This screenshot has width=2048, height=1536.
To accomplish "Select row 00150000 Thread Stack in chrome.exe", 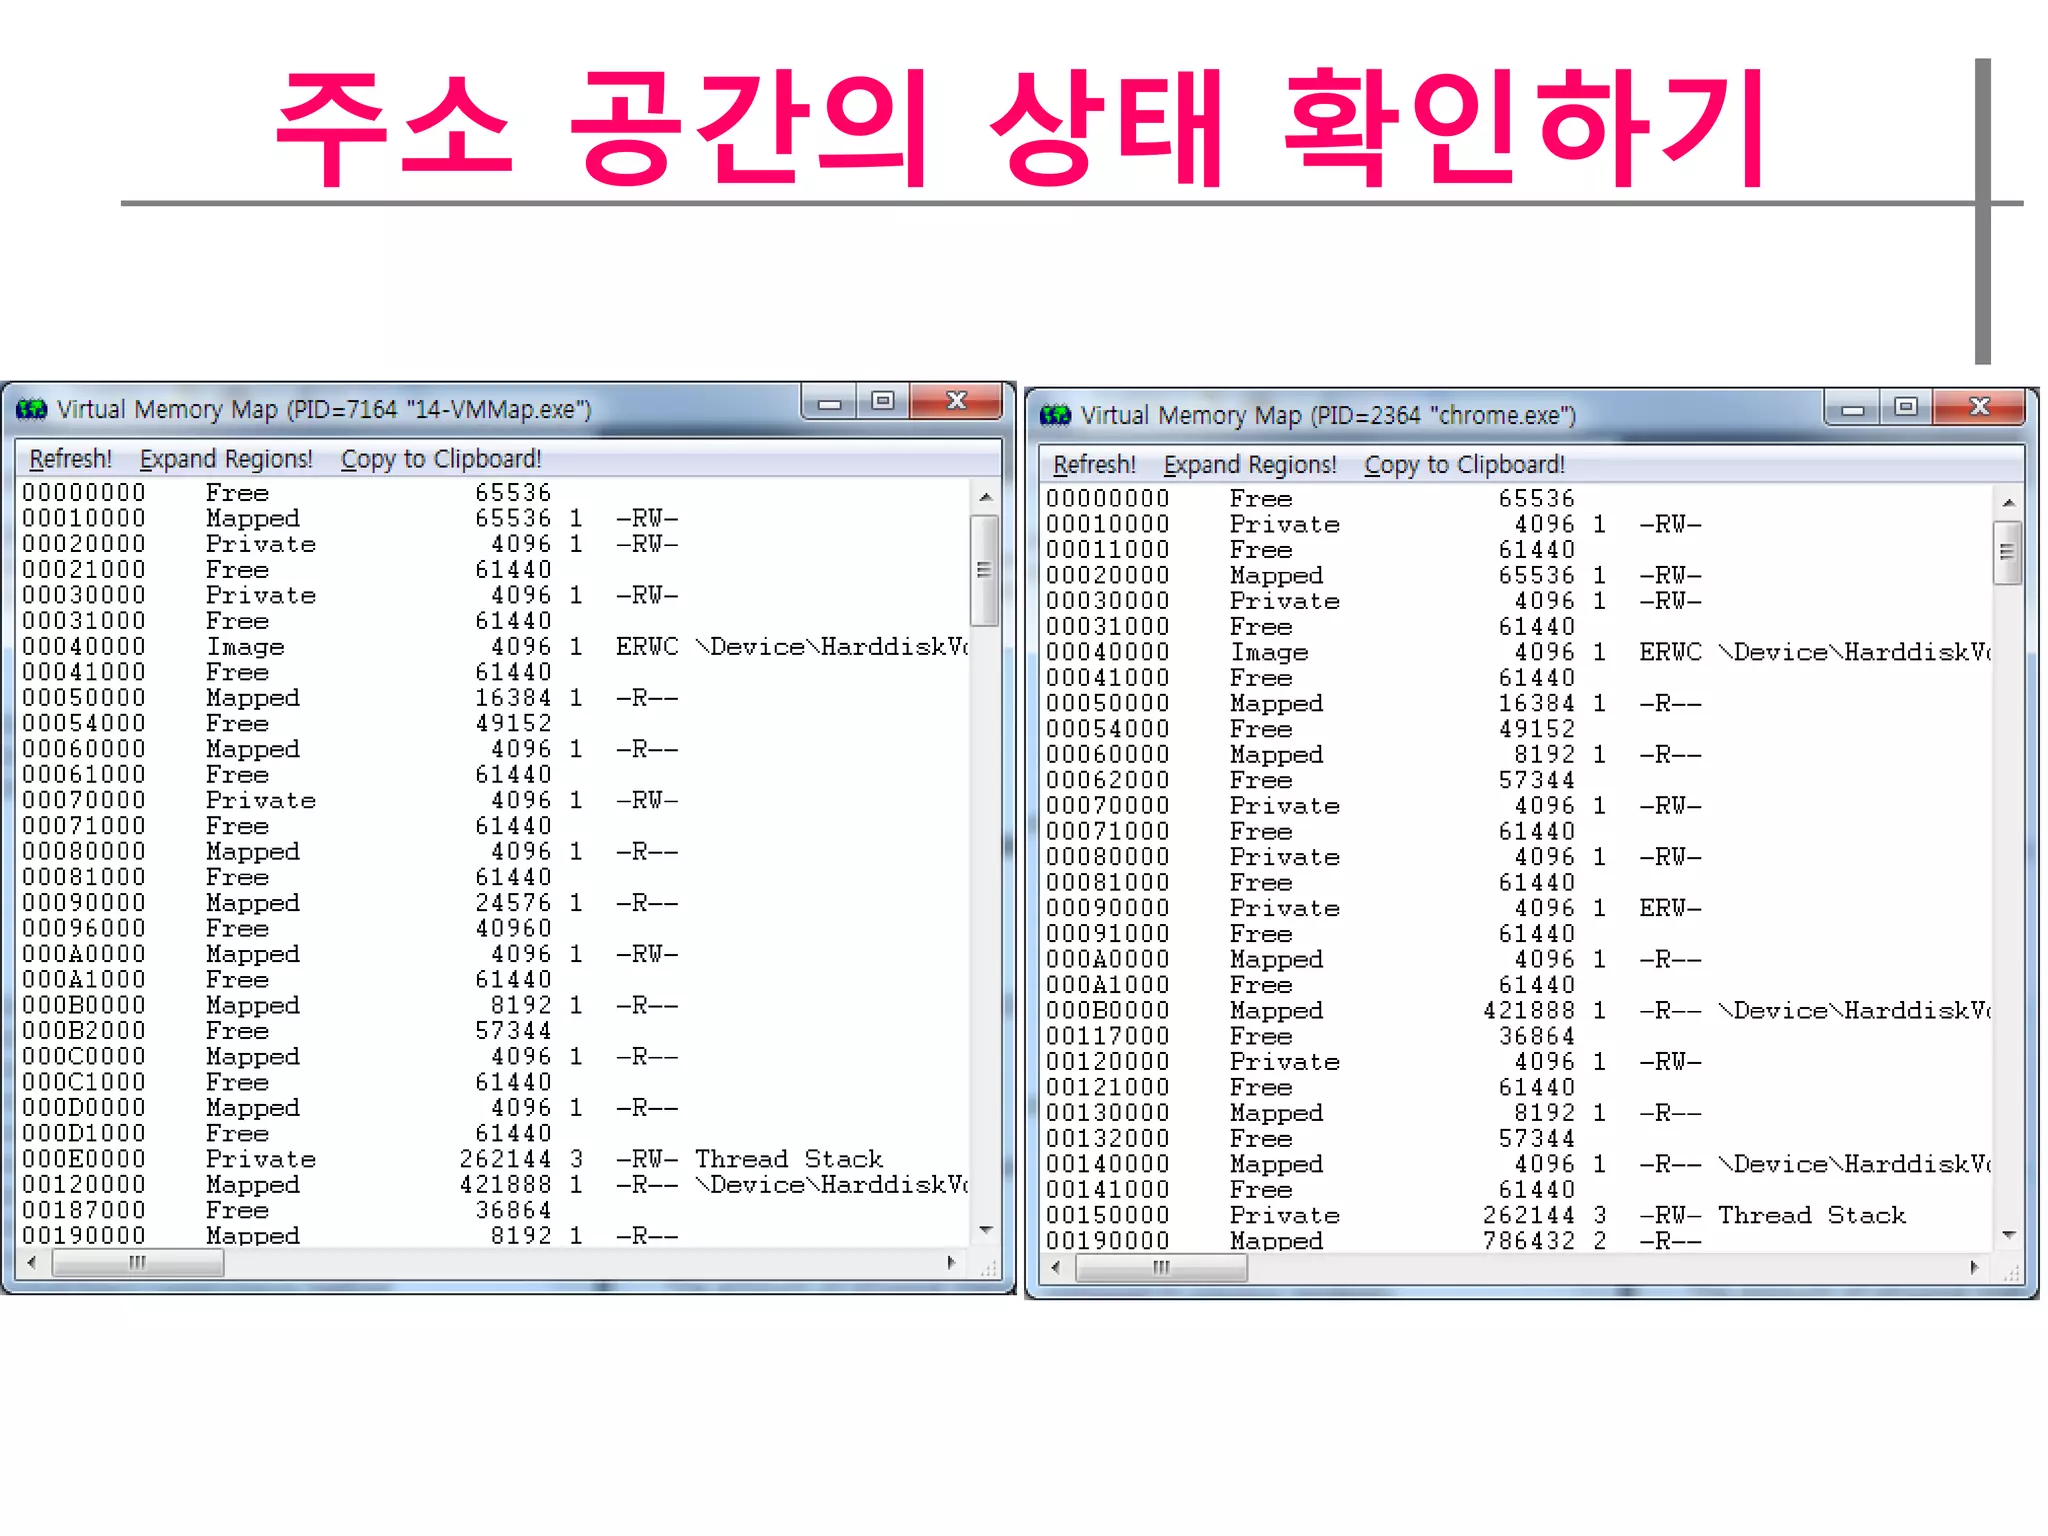I will (x=1518, y=1216).
